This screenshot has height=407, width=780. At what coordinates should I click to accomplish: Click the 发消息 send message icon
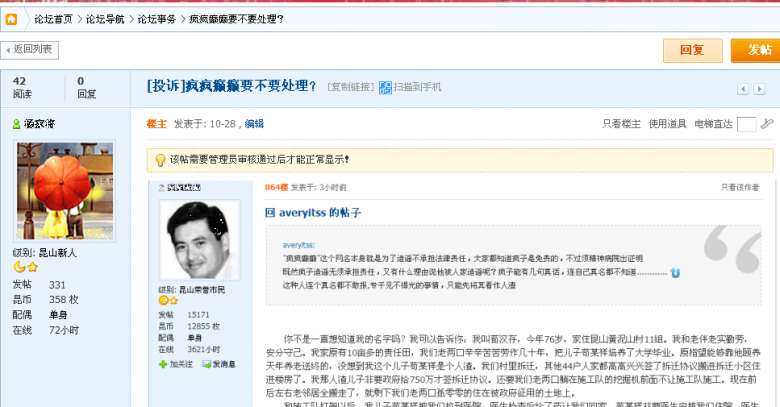204,364
